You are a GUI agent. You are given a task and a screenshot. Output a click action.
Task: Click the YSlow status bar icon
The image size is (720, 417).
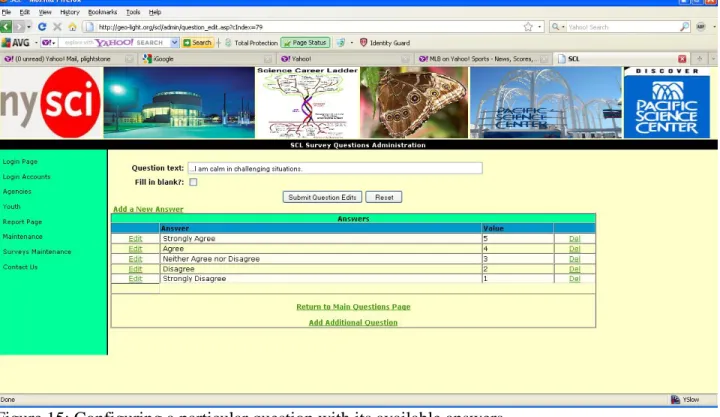675,400
